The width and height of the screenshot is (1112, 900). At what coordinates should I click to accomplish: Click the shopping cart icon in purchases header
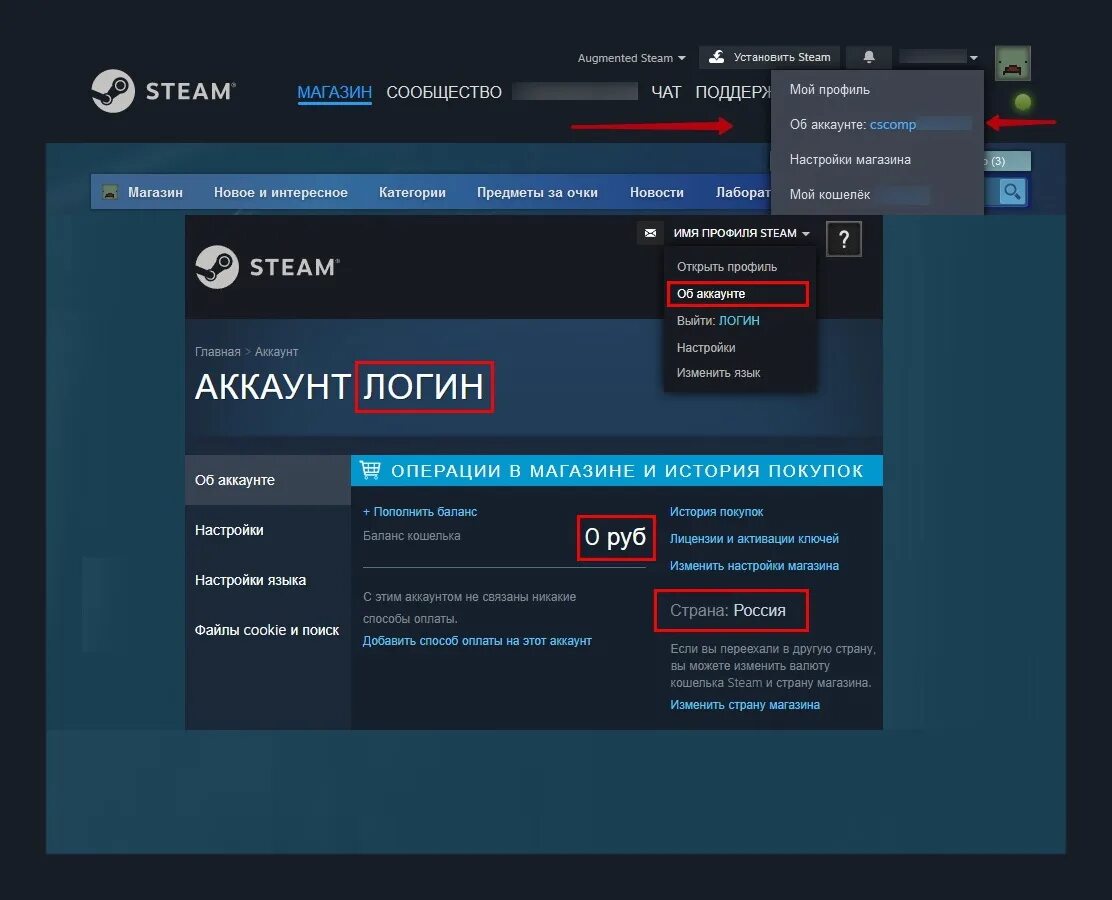coord(370,470)
